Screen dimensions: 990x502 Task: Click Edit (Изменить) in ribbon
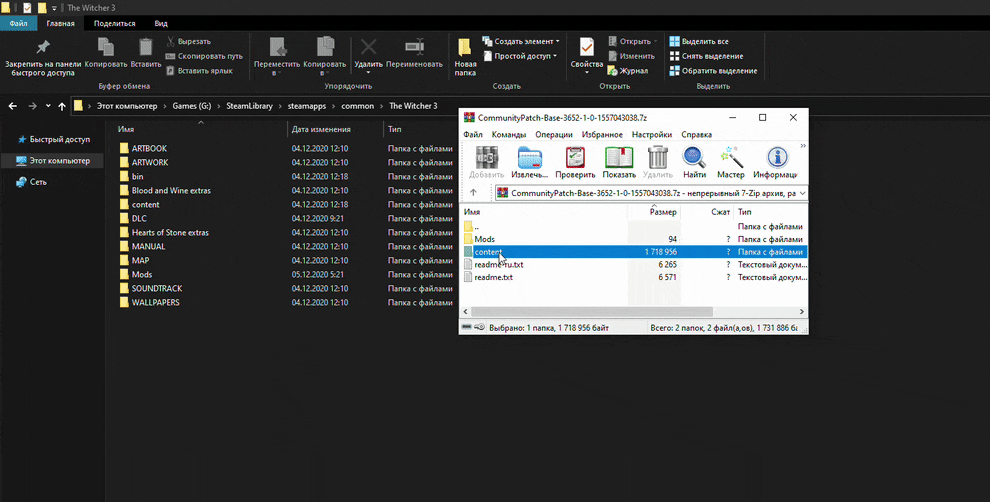(x=631, y=56)
